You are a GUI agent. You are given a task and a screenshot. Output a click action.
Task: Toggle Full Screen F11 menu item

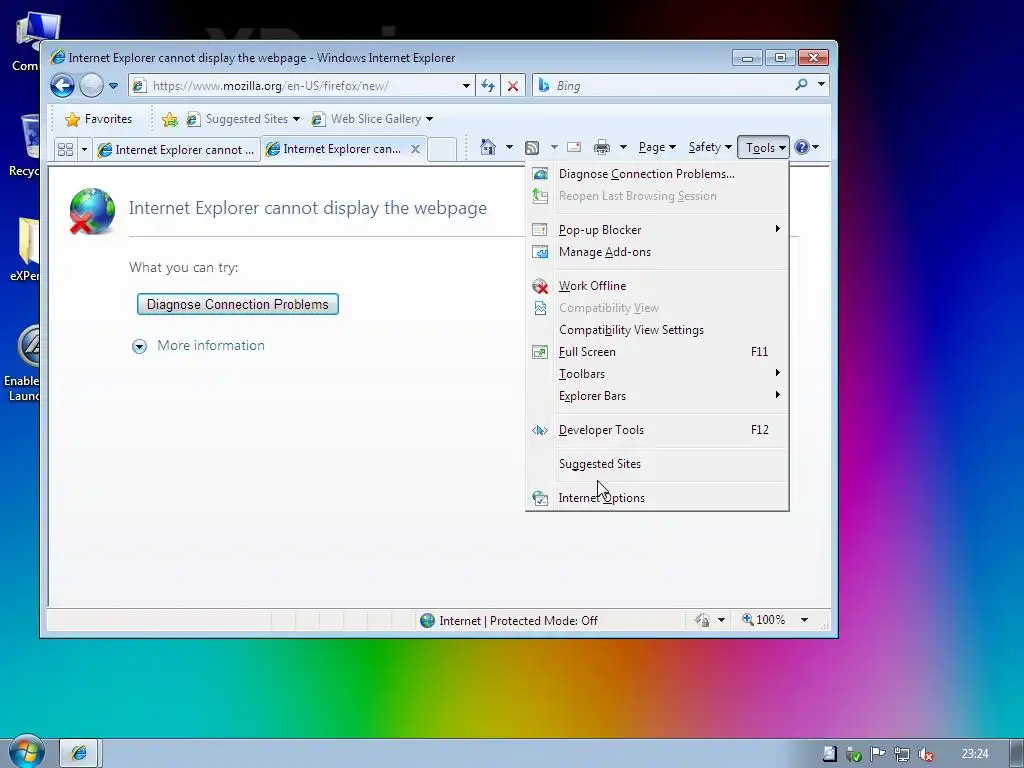(x=658, y=352)
